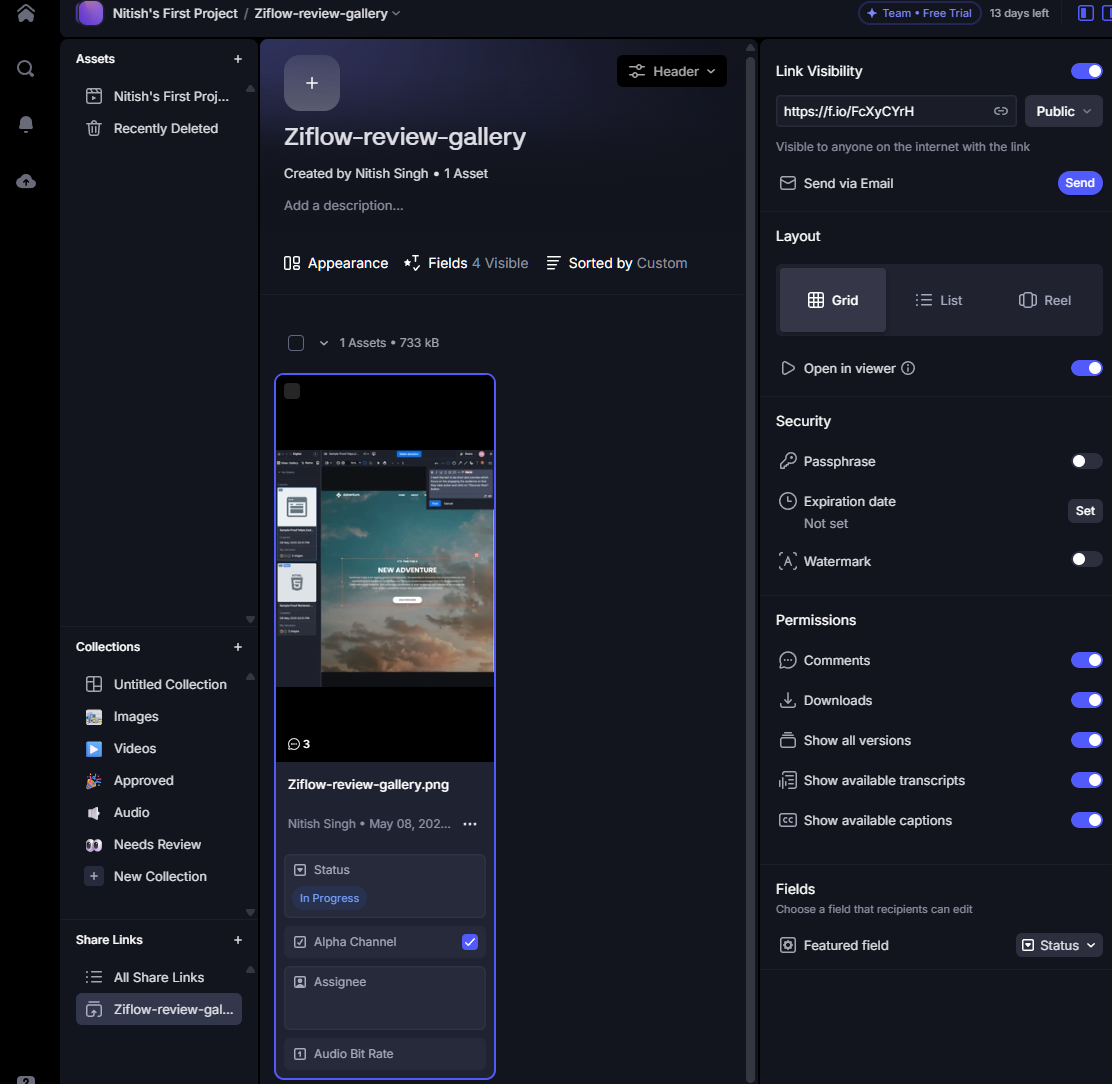Viewport: 1112px width, 1084px height.
Task: Click Team Free Trial badge
Action: pos(919,13)
